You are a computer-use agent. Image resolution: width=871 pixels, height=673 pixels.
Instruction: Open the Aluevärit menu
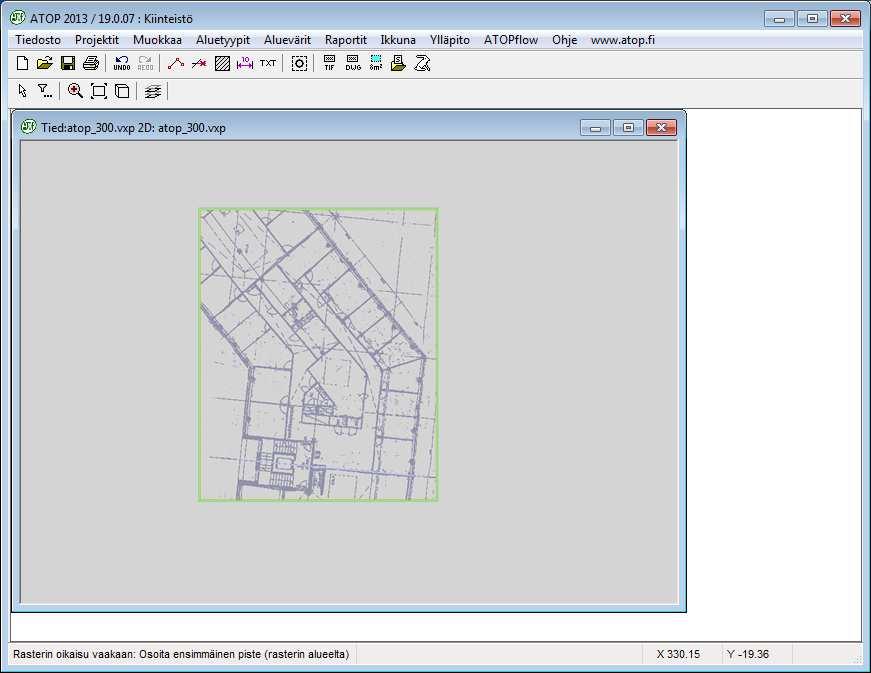[287, 40]
